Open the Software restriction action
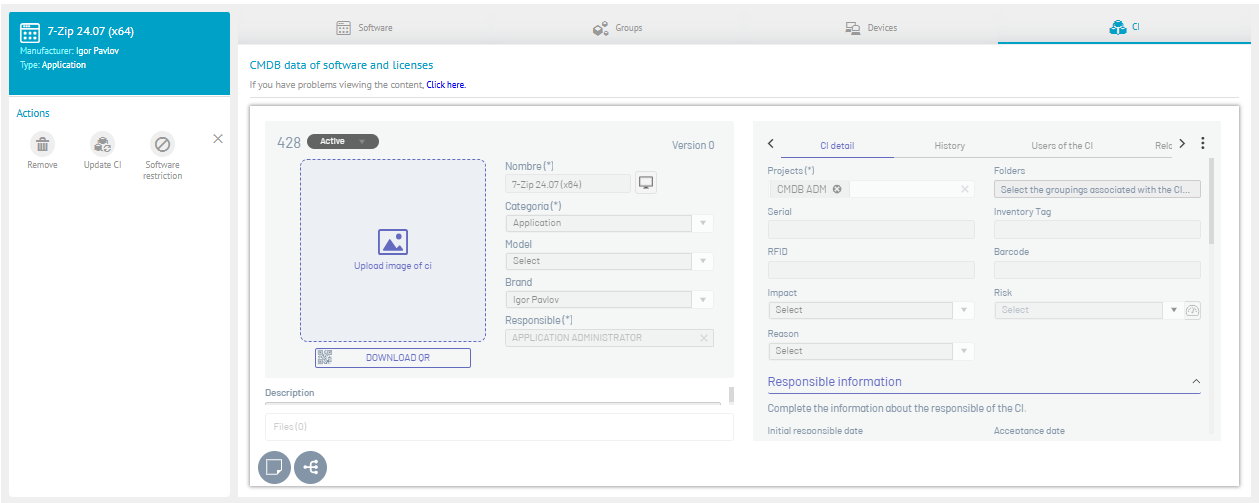 tap(162, 144)
